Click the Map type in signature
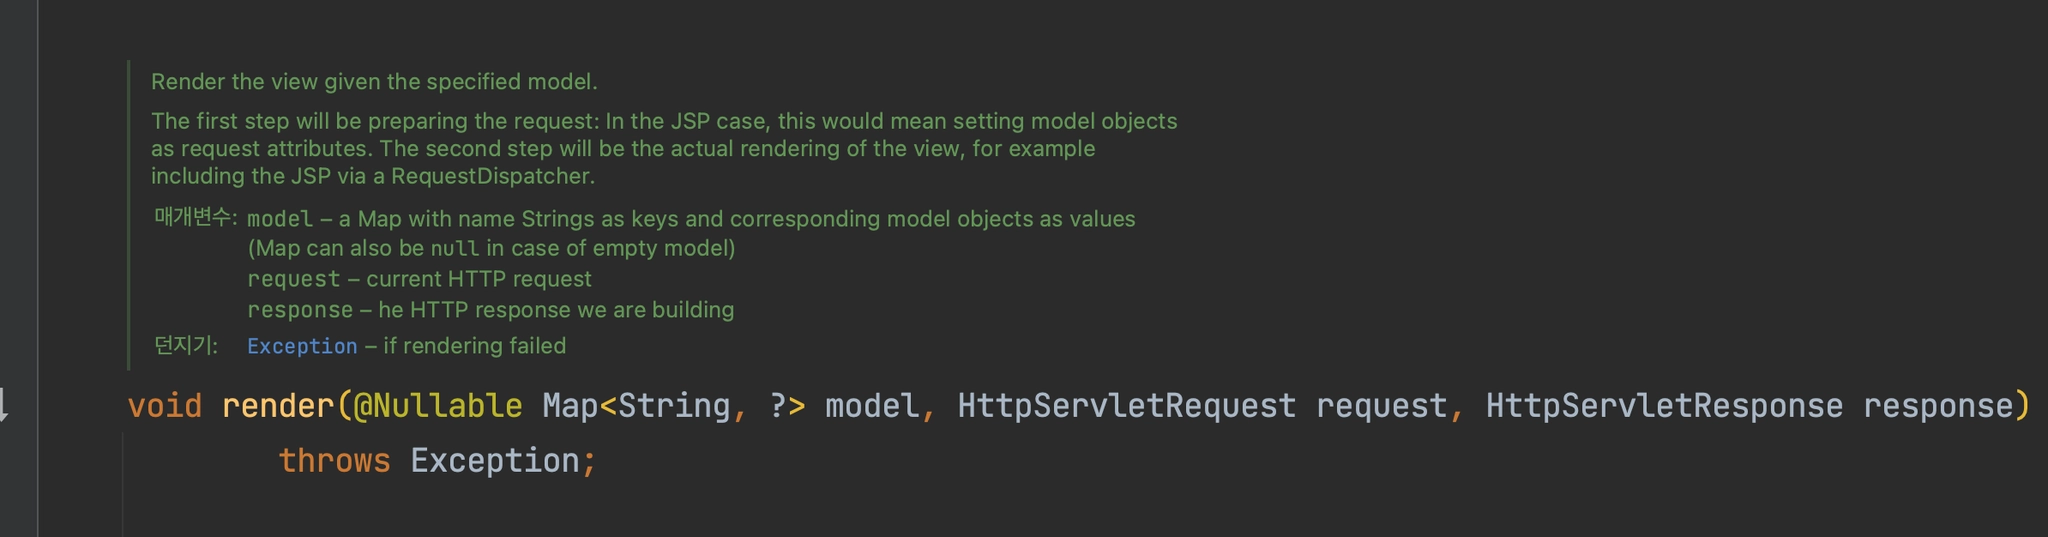Viewport: 2048px width, 537px height. click(570, 405)
